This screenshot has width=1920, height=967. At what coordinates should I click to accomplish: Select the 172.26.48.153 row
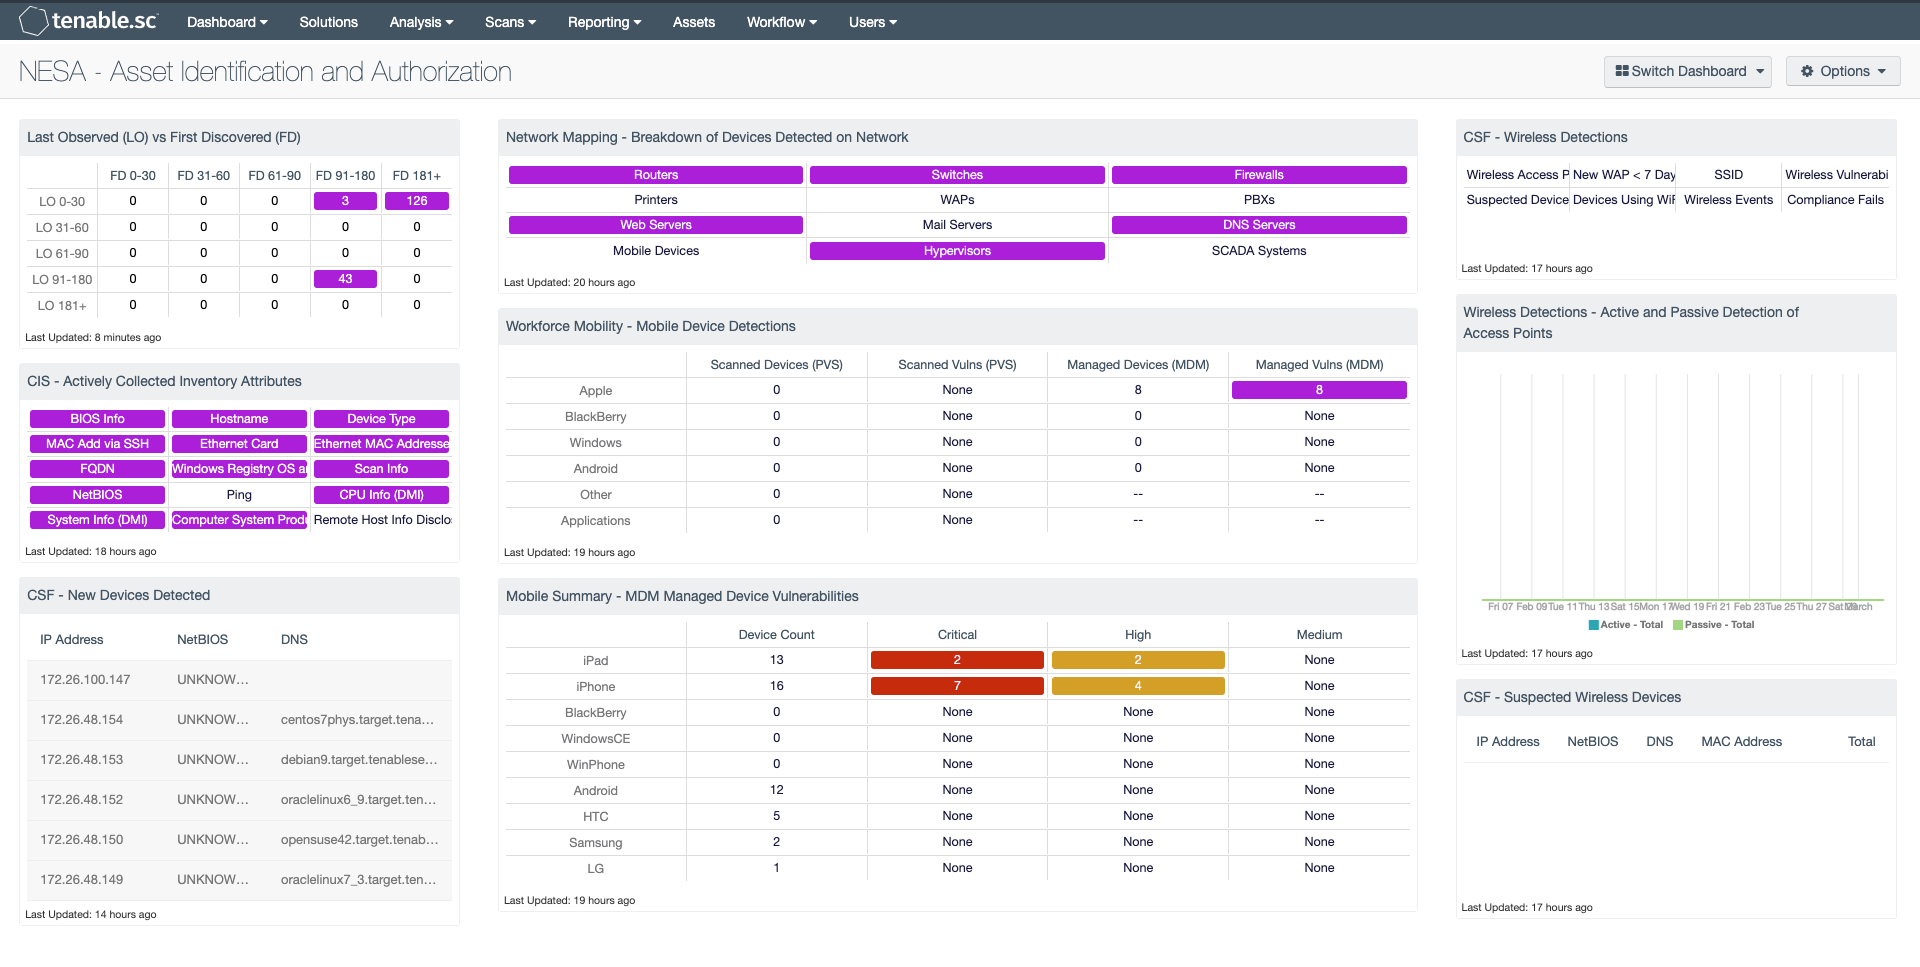(x=239, y=760)
